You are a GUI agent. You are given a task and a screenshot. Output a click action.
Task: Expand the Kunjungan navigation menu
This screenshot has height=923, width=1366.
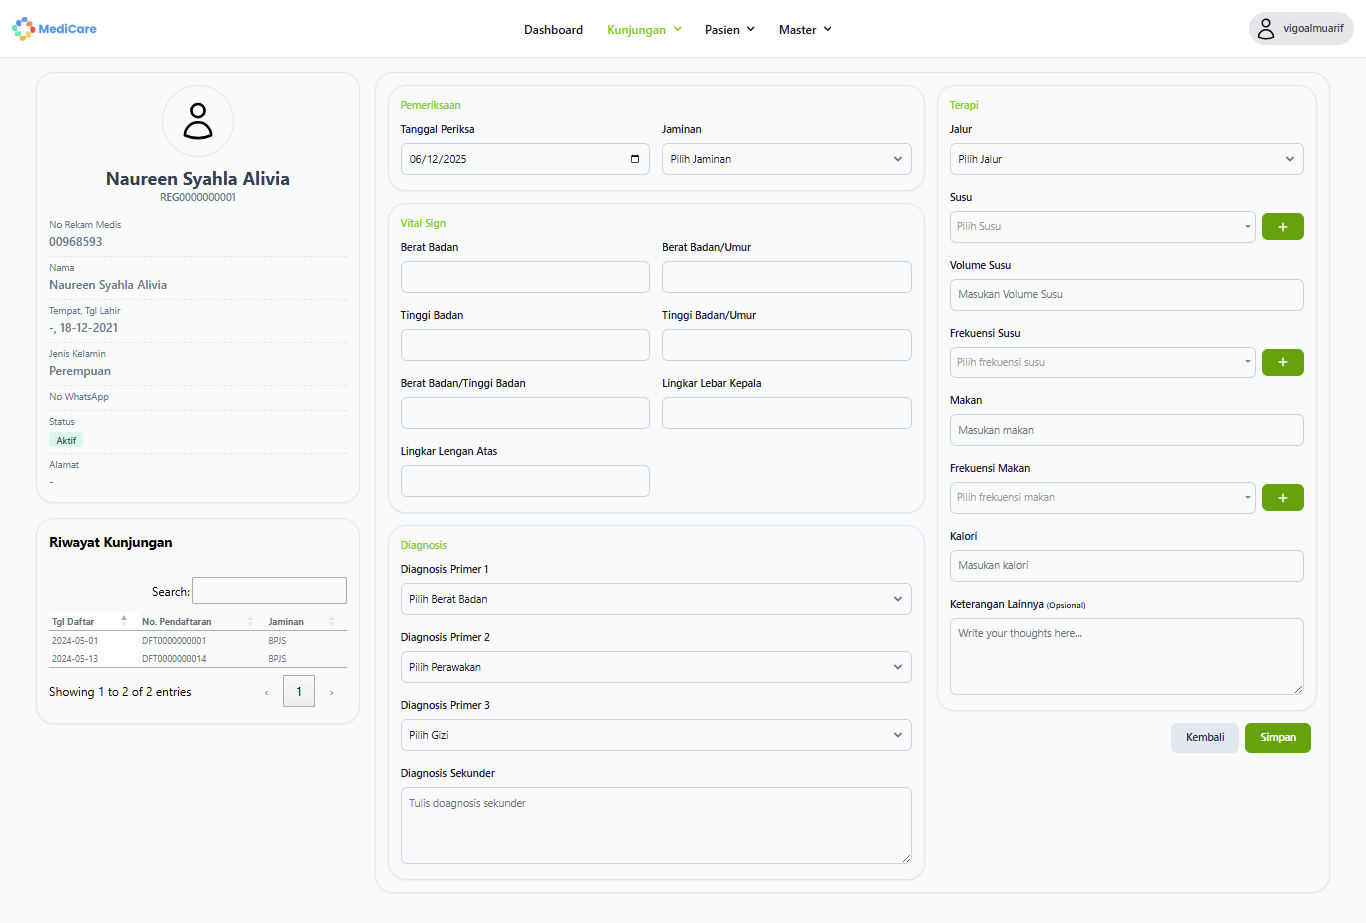644,30
